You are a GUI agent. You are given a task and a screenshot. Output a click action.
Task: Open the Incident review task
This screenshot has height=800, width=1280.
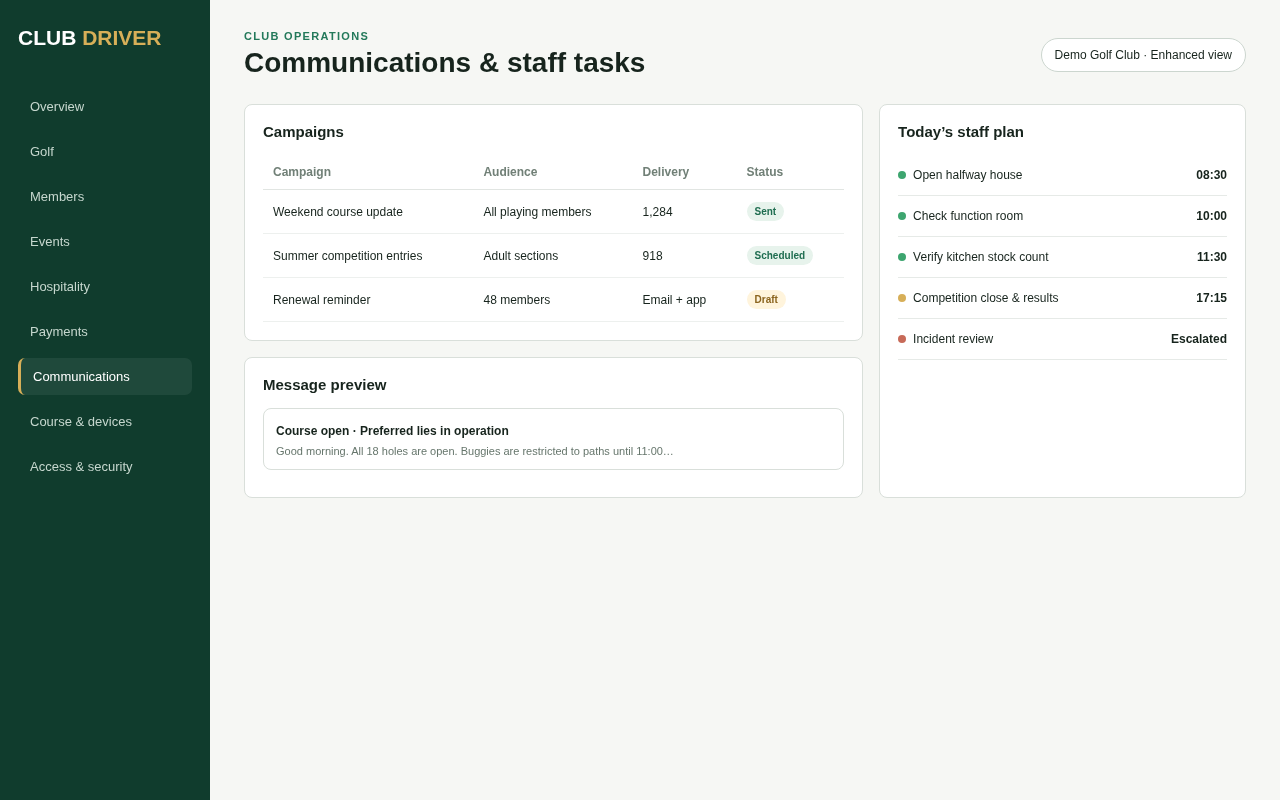click(1062, 339)
